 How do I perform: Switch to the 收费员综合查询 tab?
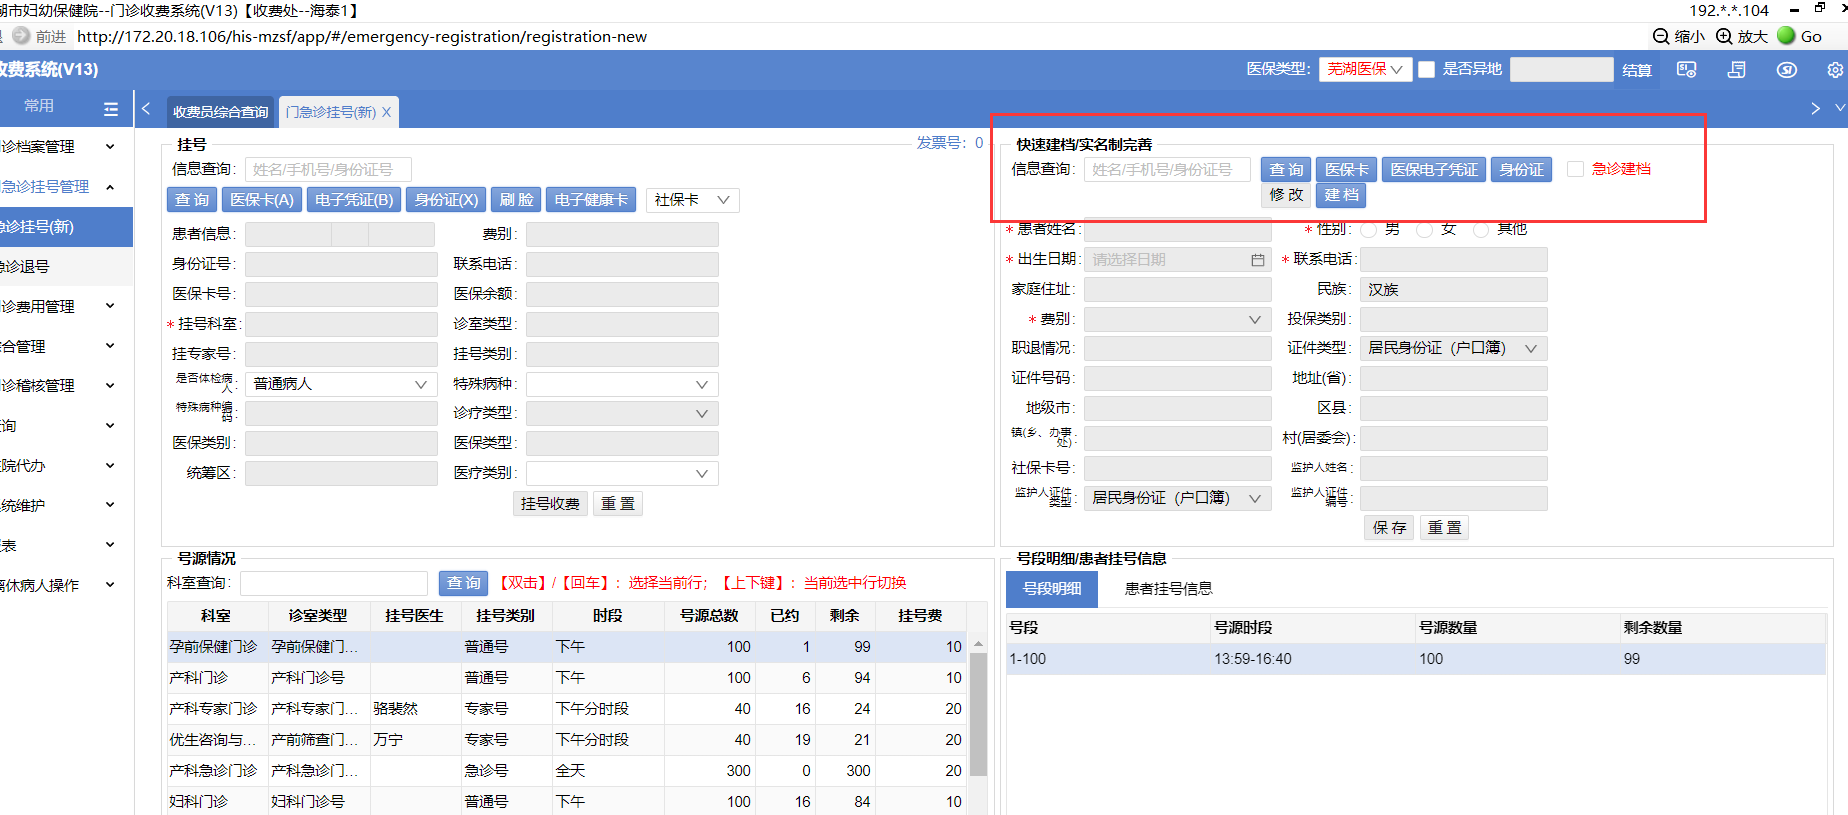click(x=220, y=112)
